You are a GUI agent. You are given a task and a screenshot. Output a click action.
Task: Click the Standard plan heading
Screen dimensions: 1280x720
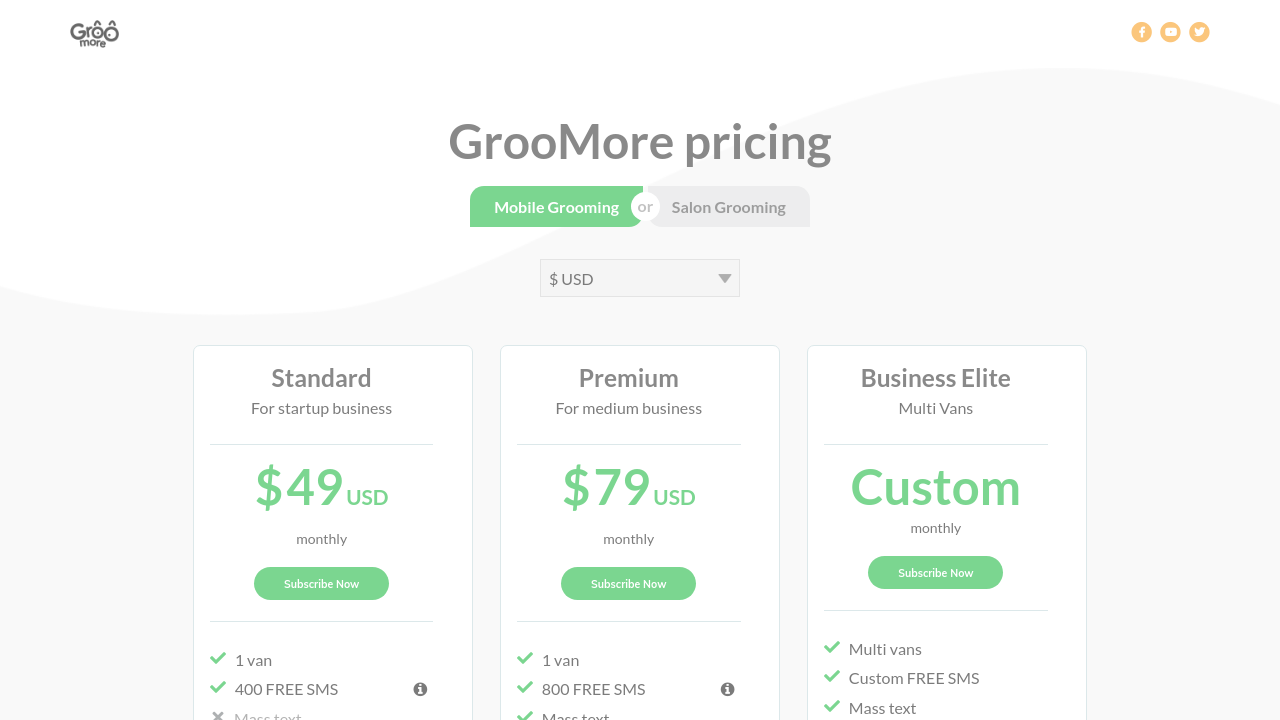coord(321,378)
